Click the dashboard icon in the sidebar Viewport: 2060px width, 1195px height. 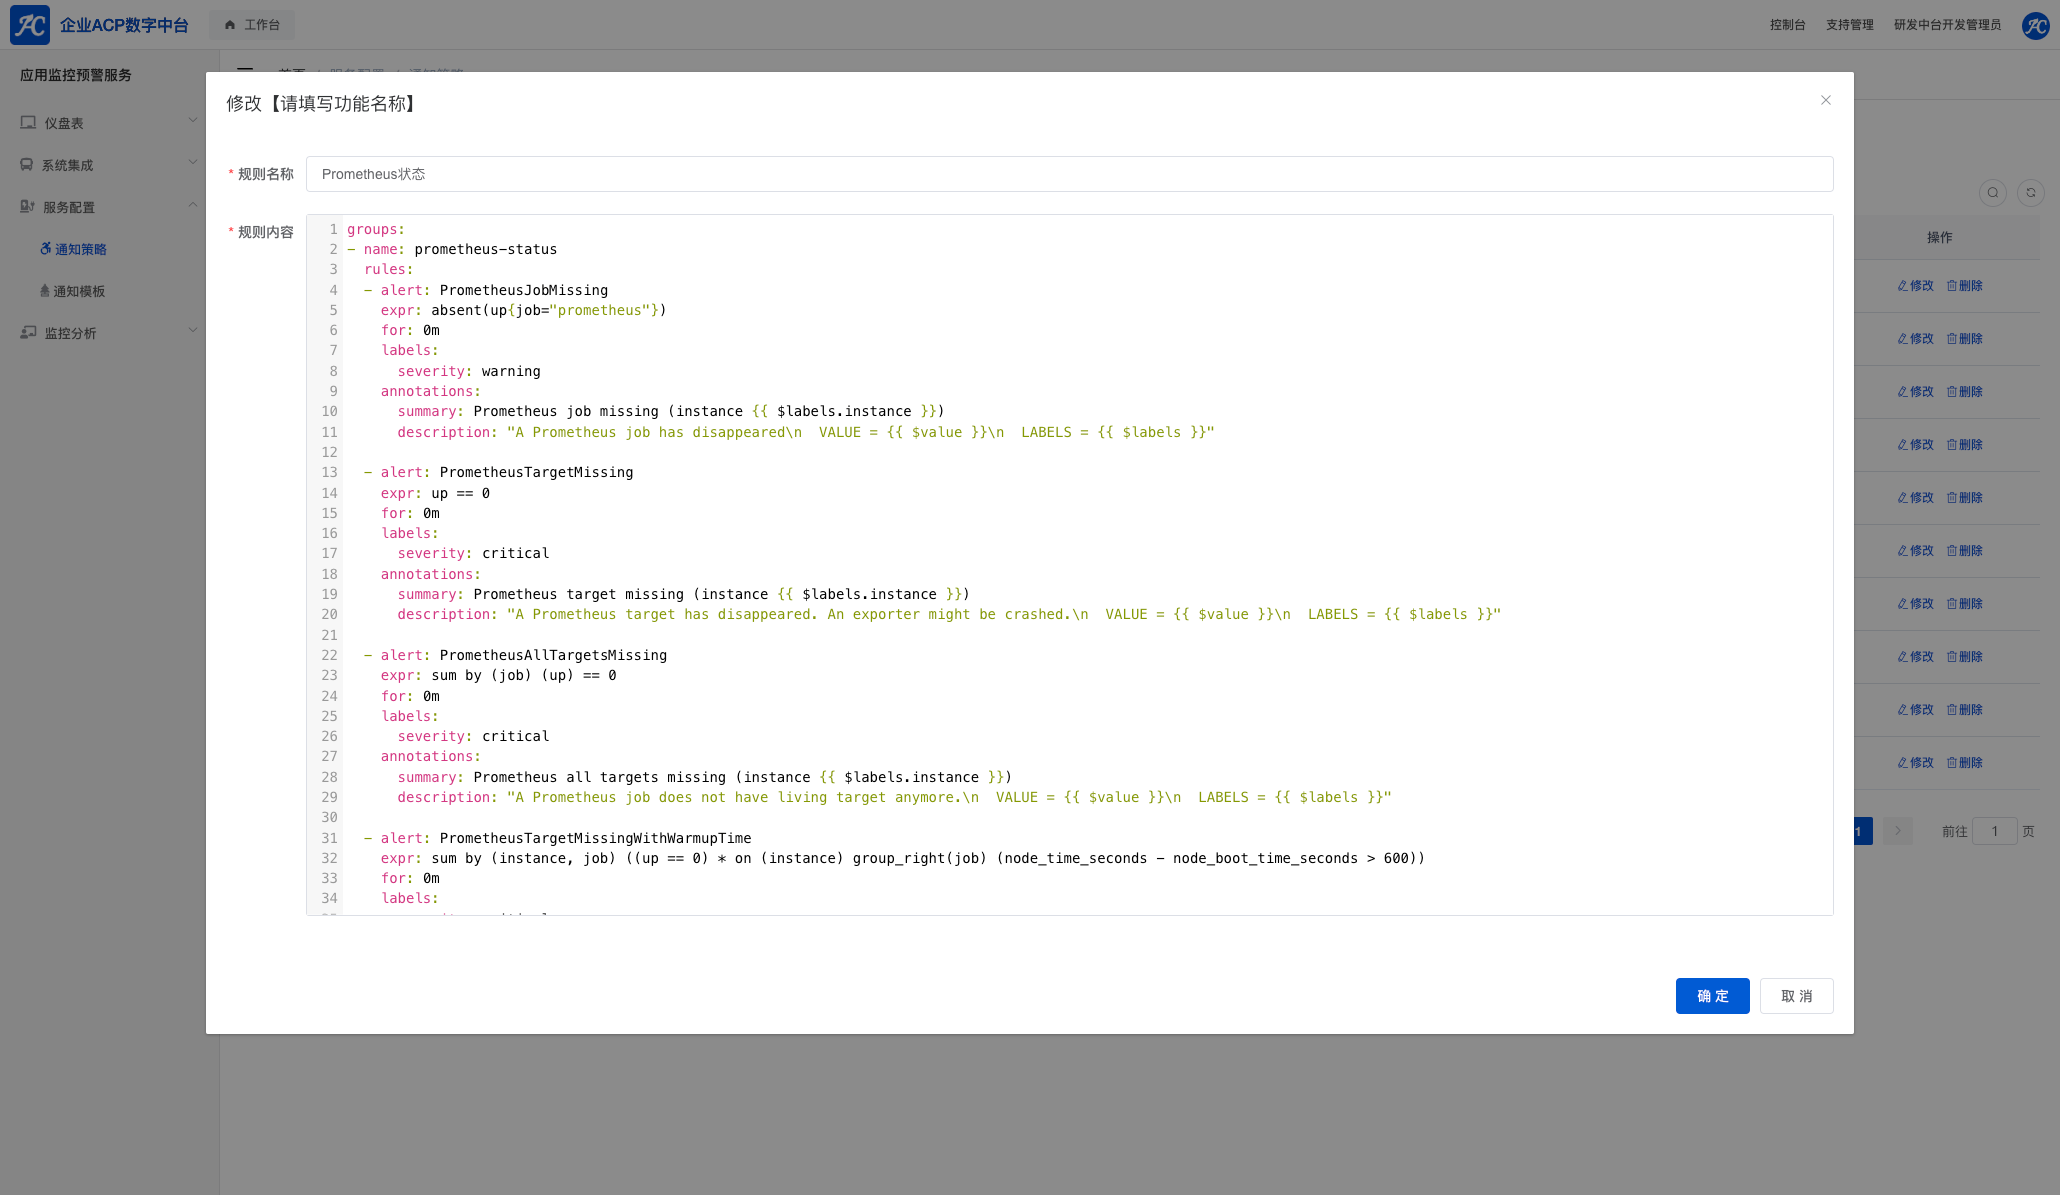click(28, 123)
